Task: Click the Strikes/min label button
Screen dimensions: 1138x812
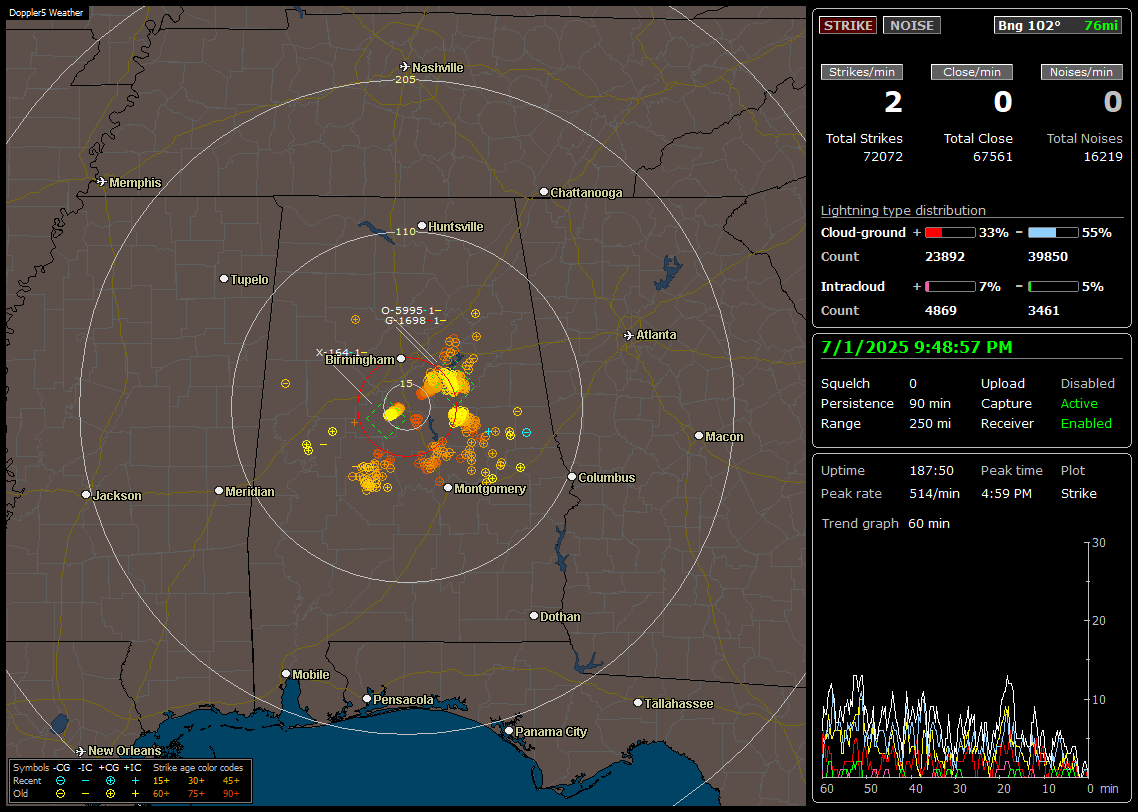Action: pyautogui.click(x=861, y=72)
